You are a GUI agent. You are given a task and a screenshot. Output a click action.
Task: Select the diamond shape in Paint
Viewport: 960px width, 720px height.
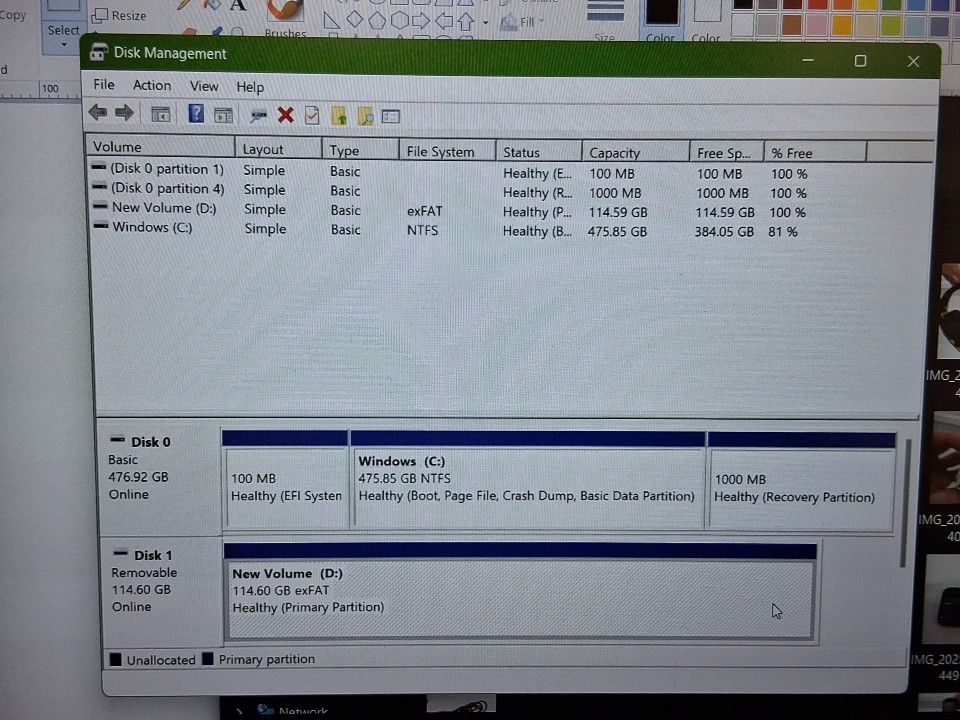(x=354, y=20)
